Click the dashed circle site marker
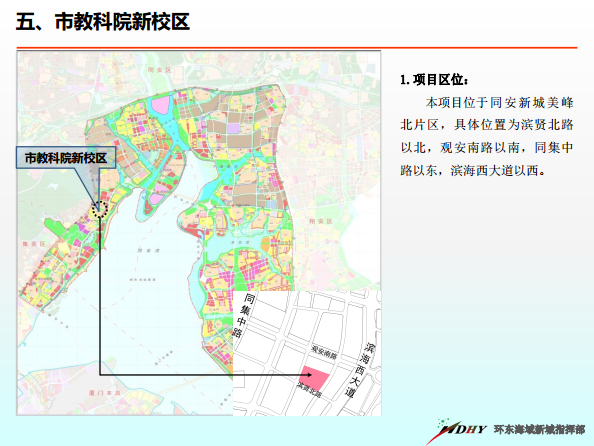The image size is (594, 446). pyautogui.click(x=100, y=209)
